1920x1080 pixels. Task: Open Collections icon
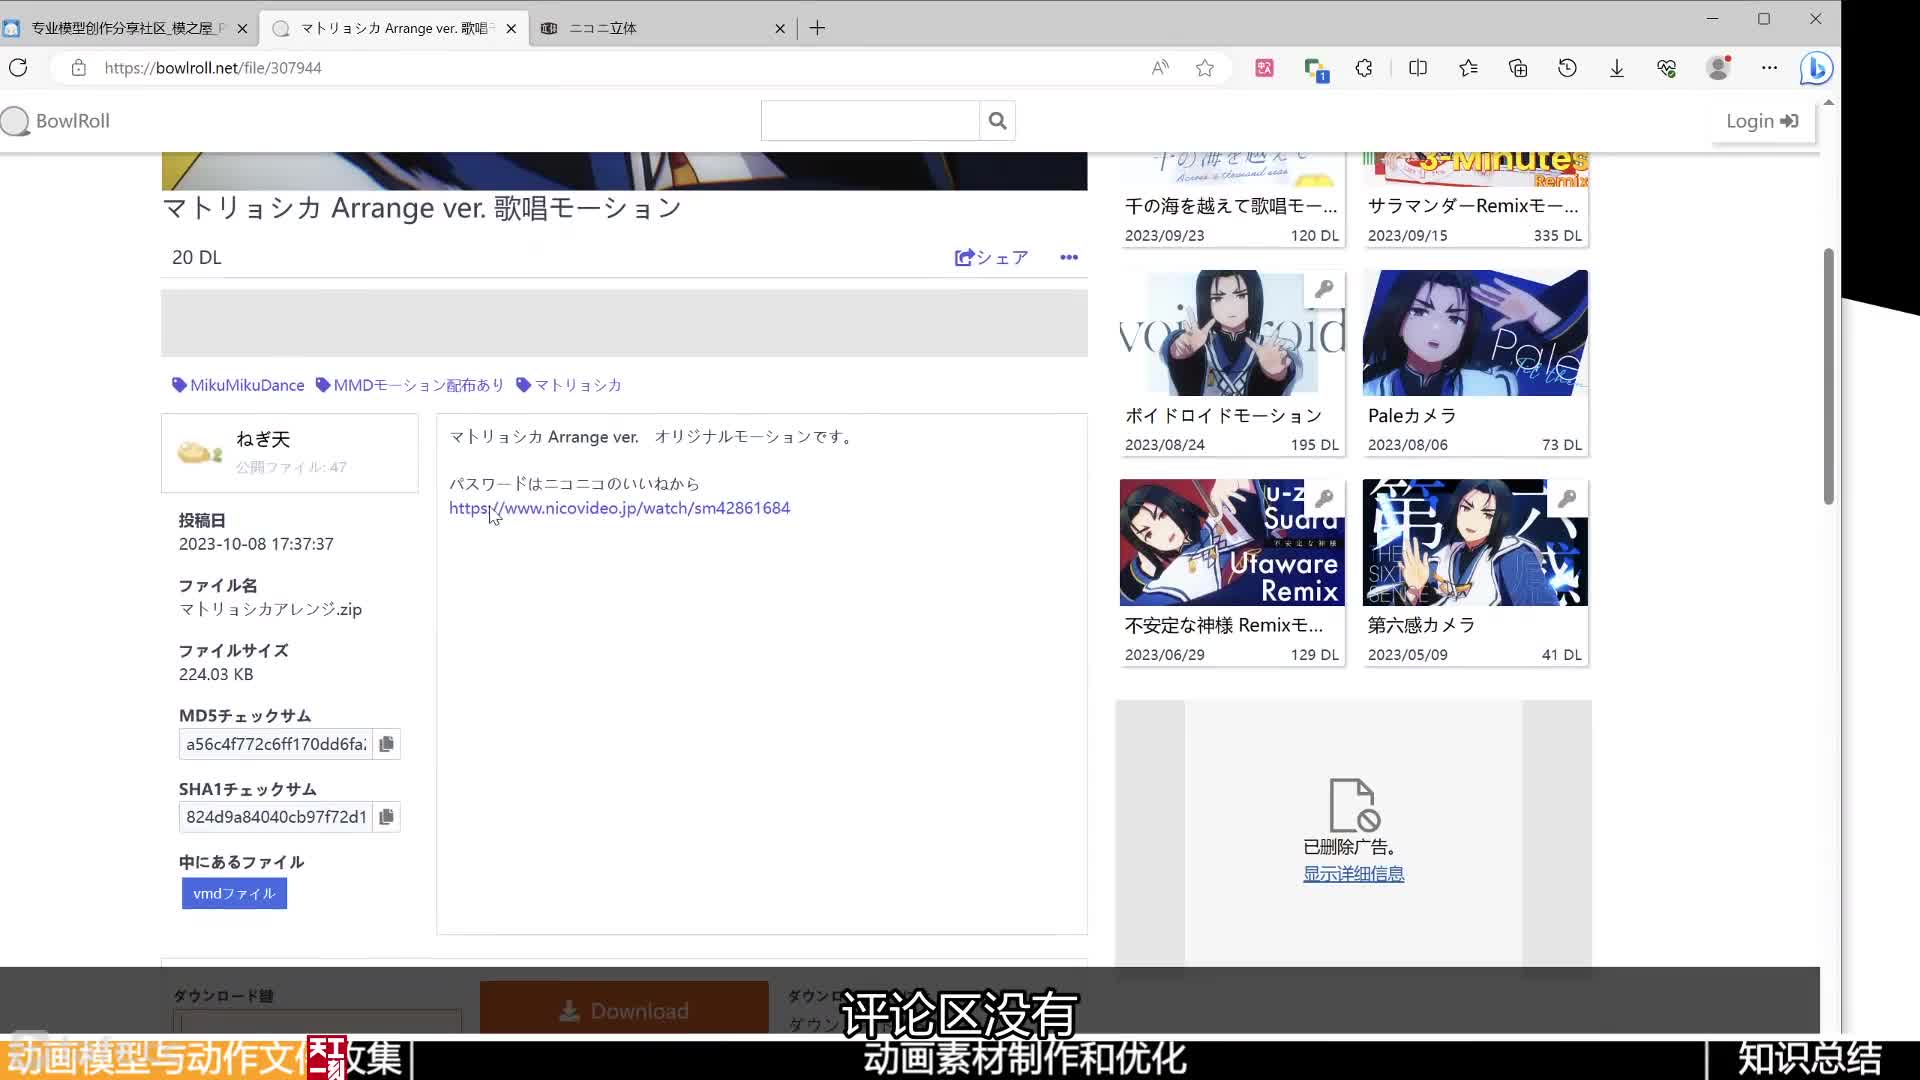[x=1518, y=68]
